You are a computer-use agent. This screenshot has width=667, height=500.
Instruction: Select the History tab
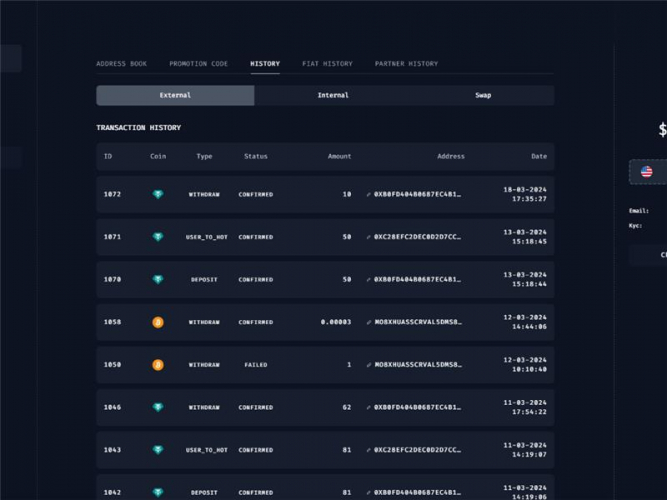(x=265, y=63)
